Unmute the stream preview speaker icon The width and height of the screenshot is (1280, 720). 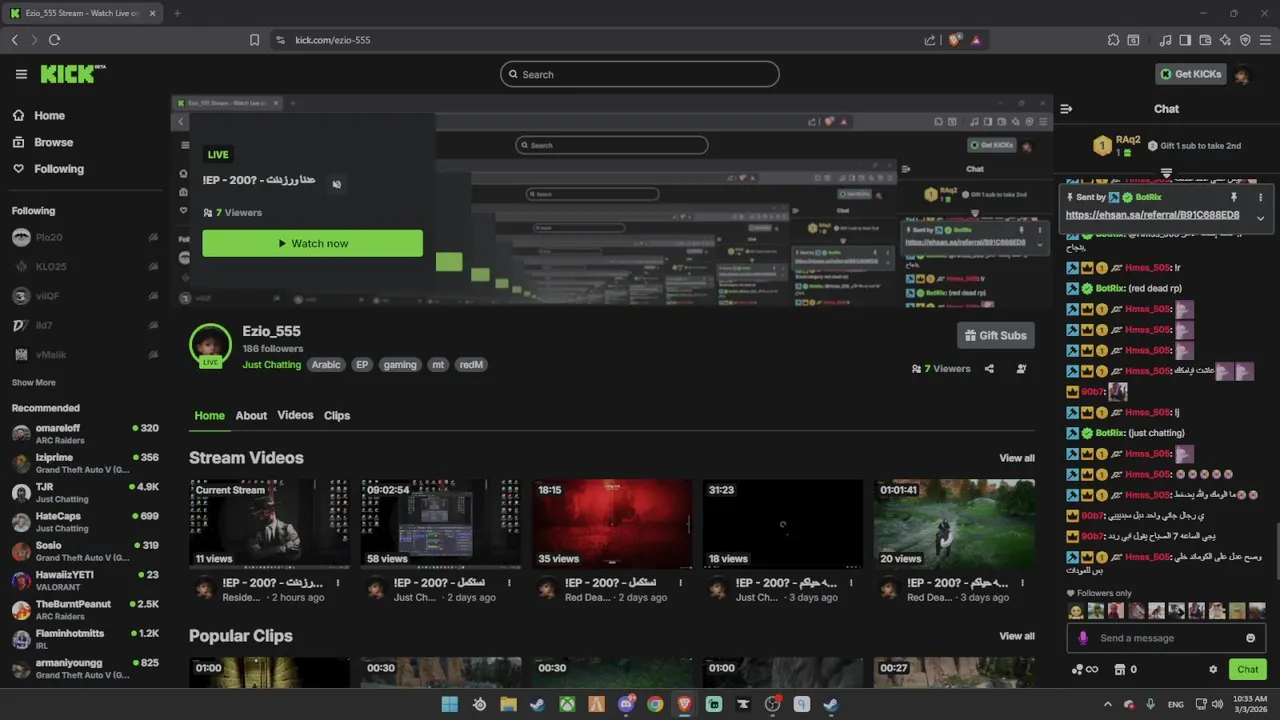(336, 184)
